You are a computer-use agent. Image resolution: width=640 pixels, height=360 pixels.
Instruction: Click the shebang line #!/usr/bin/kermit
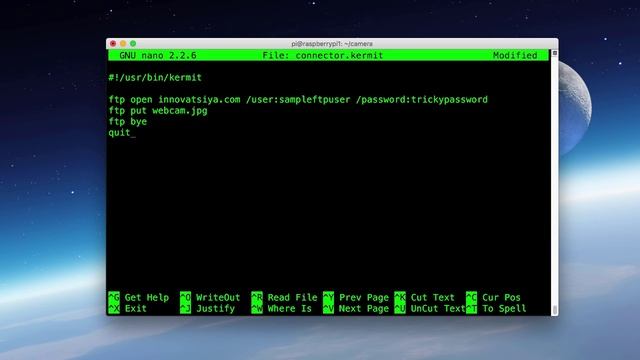[x=155, y=78]
